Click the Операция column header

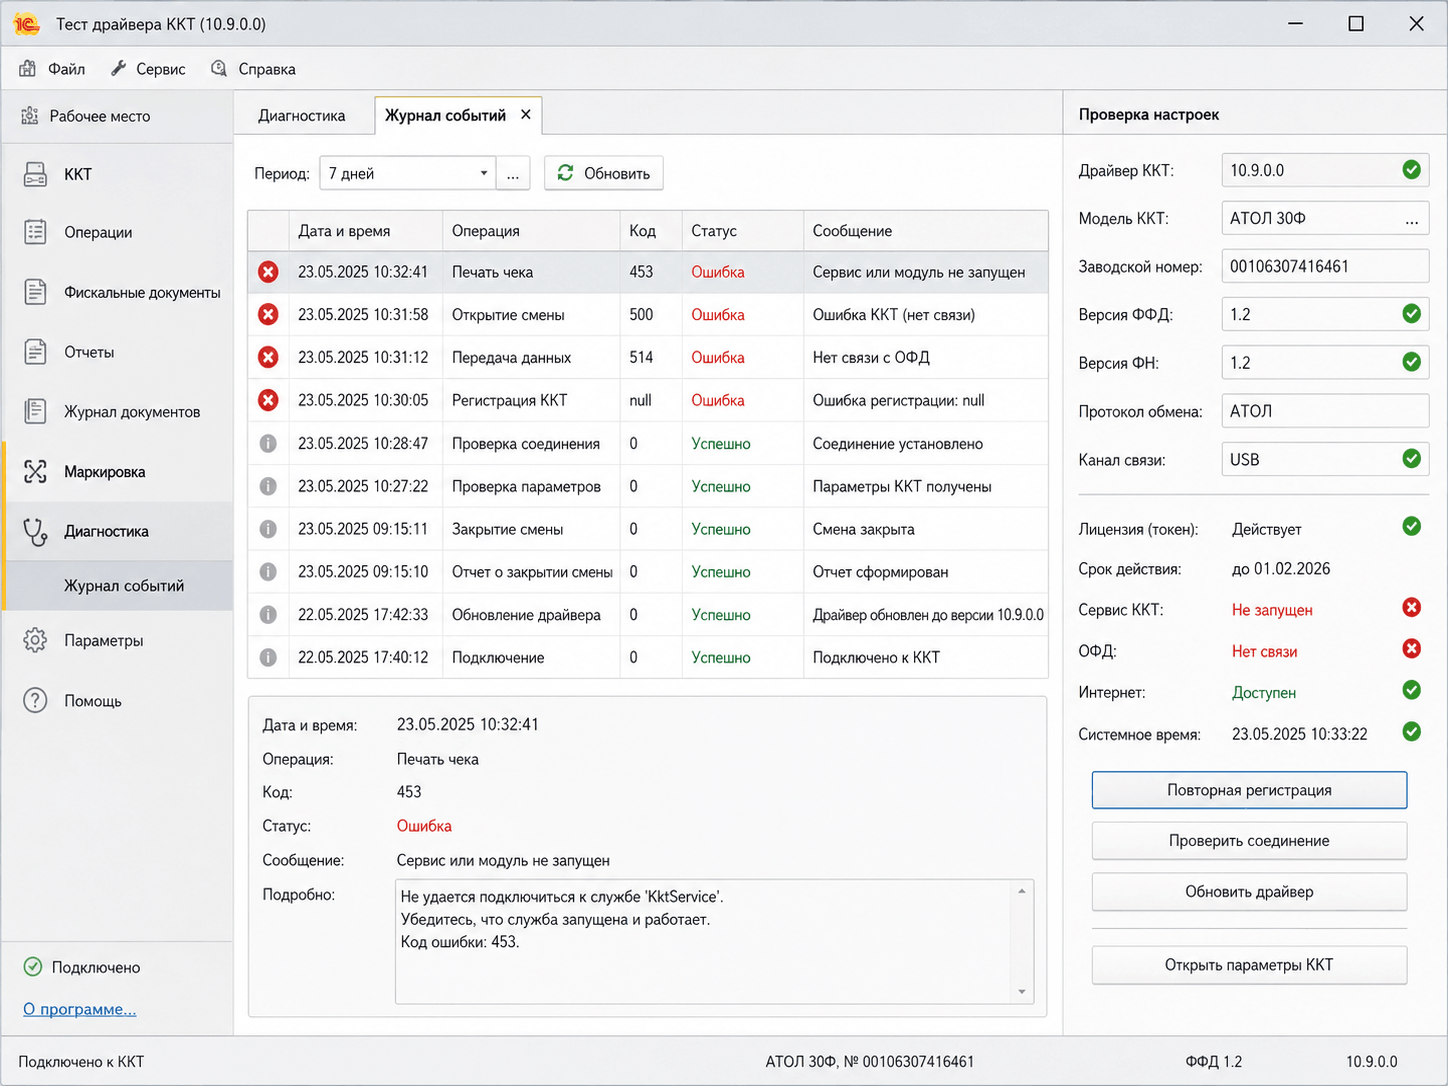point(531,231)
